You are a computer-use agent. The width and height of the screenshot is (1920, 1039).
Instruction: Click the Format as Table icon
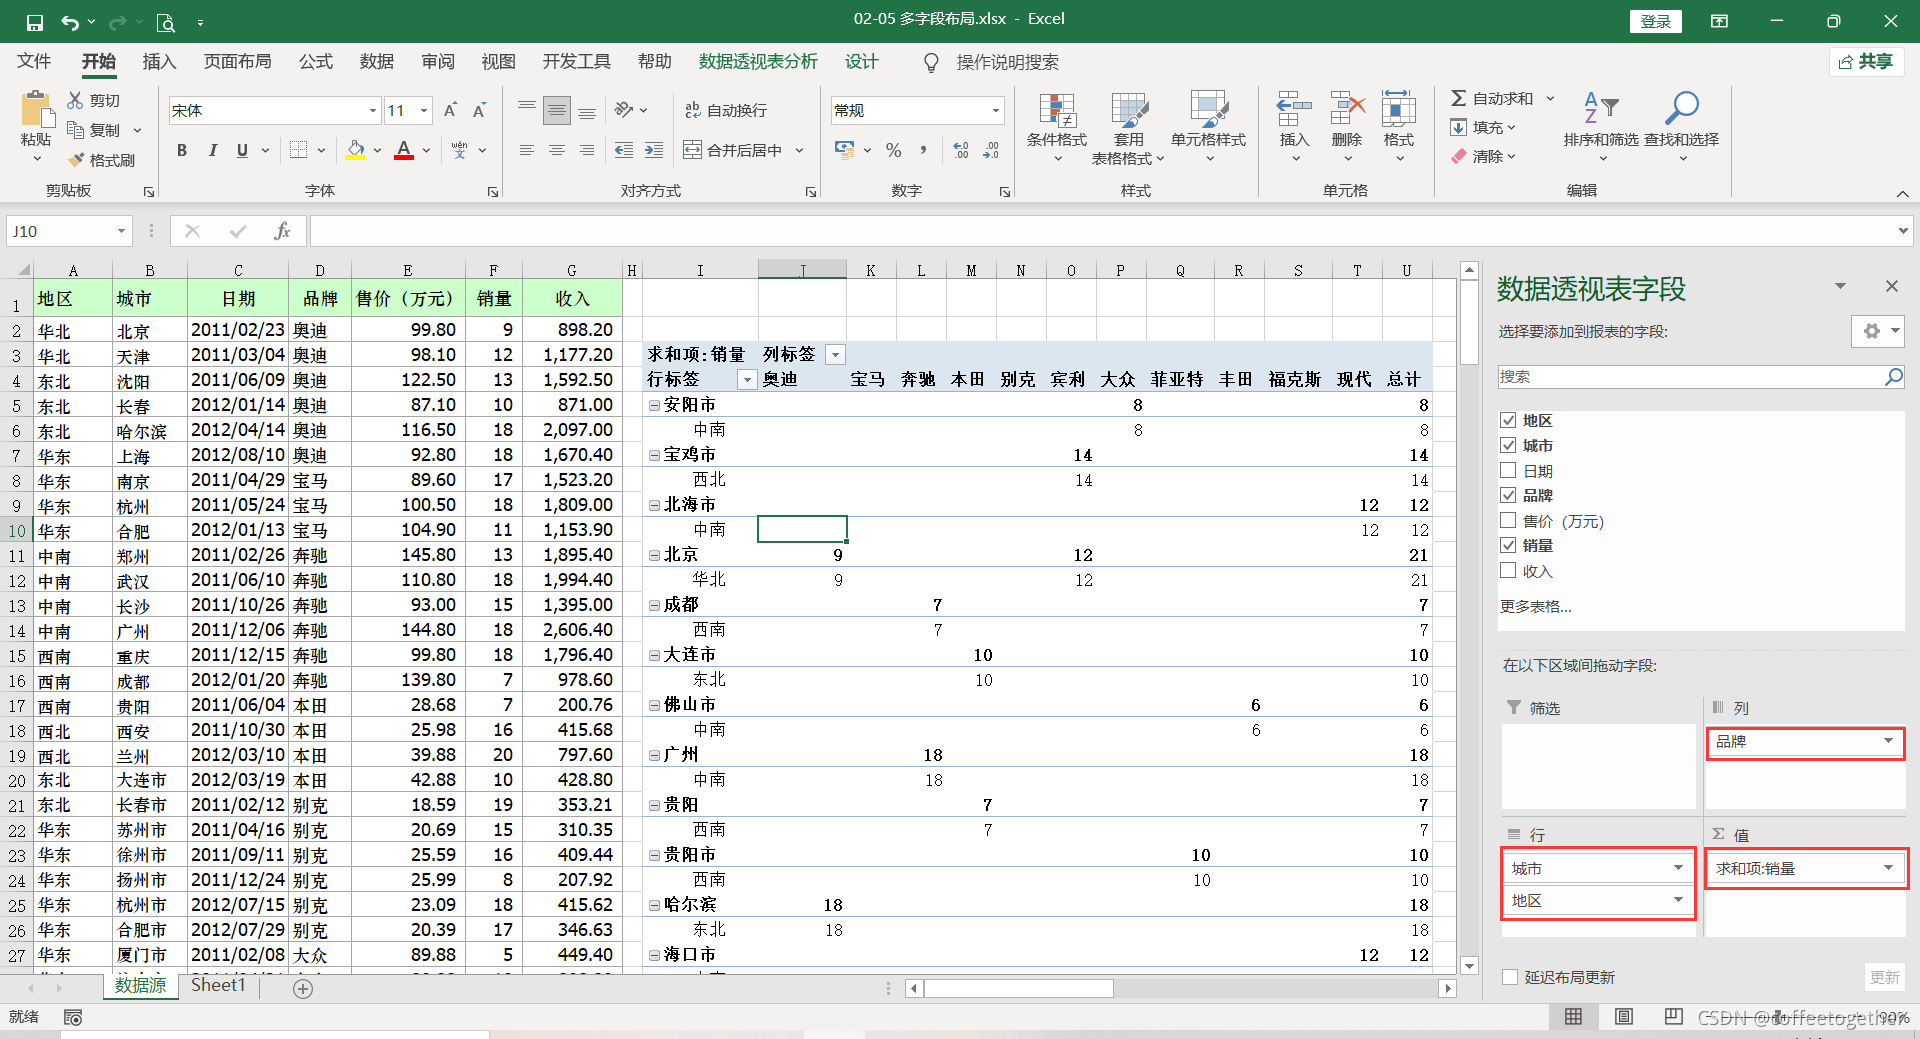coord(1129,110)
